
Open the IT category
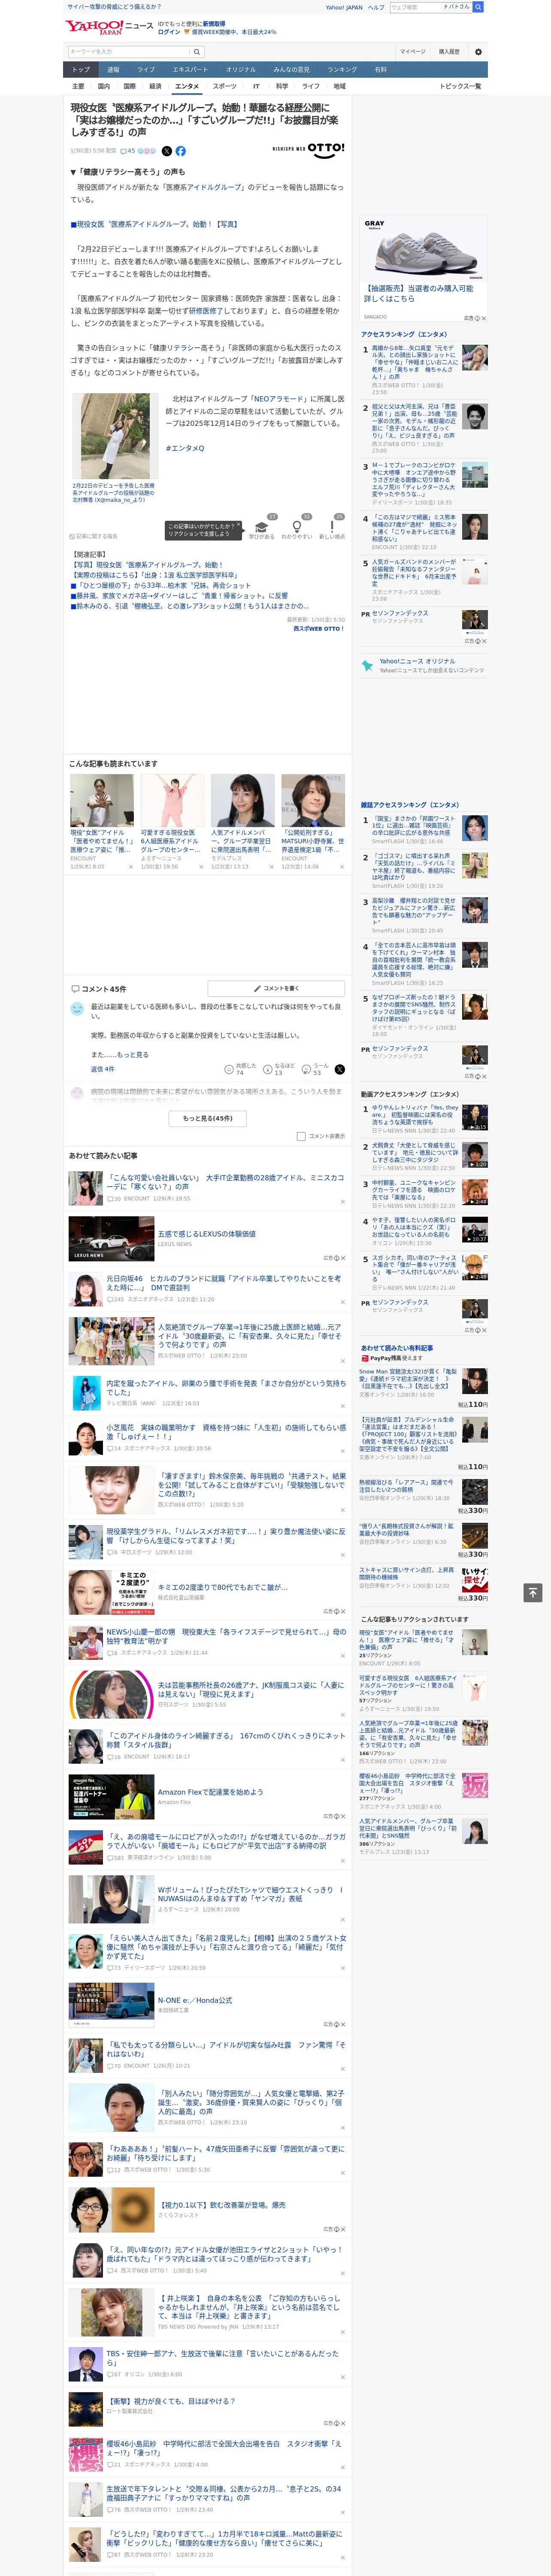[x=256, y=86]
